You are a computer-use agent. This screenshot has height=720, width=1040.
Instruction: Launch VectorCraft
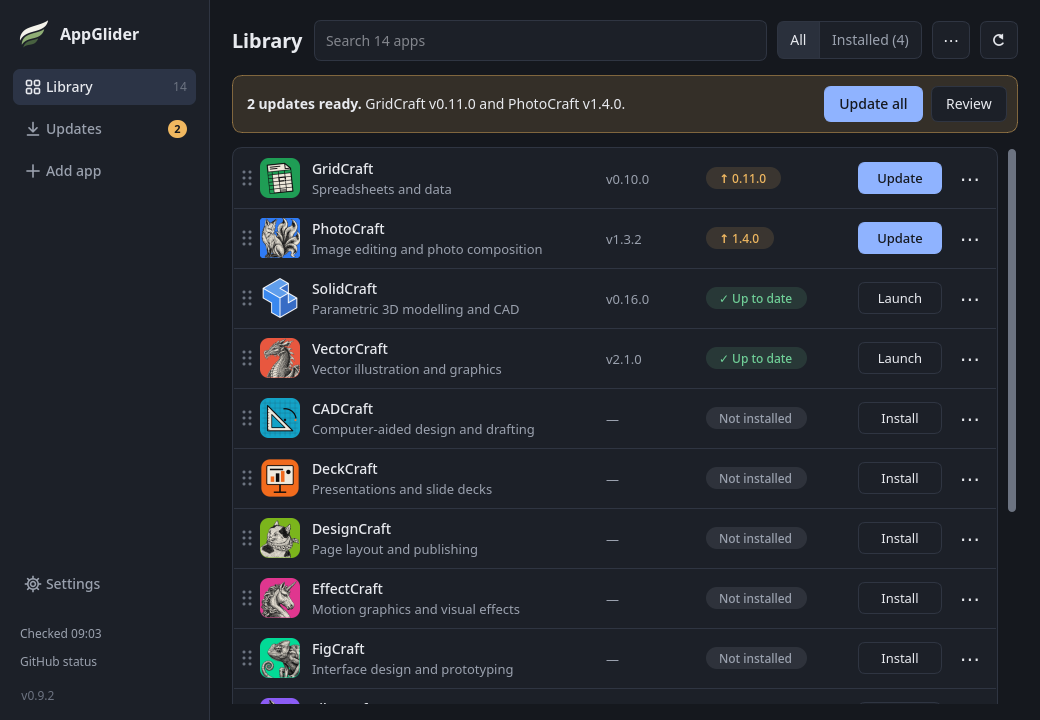click(x=899, y=358)
